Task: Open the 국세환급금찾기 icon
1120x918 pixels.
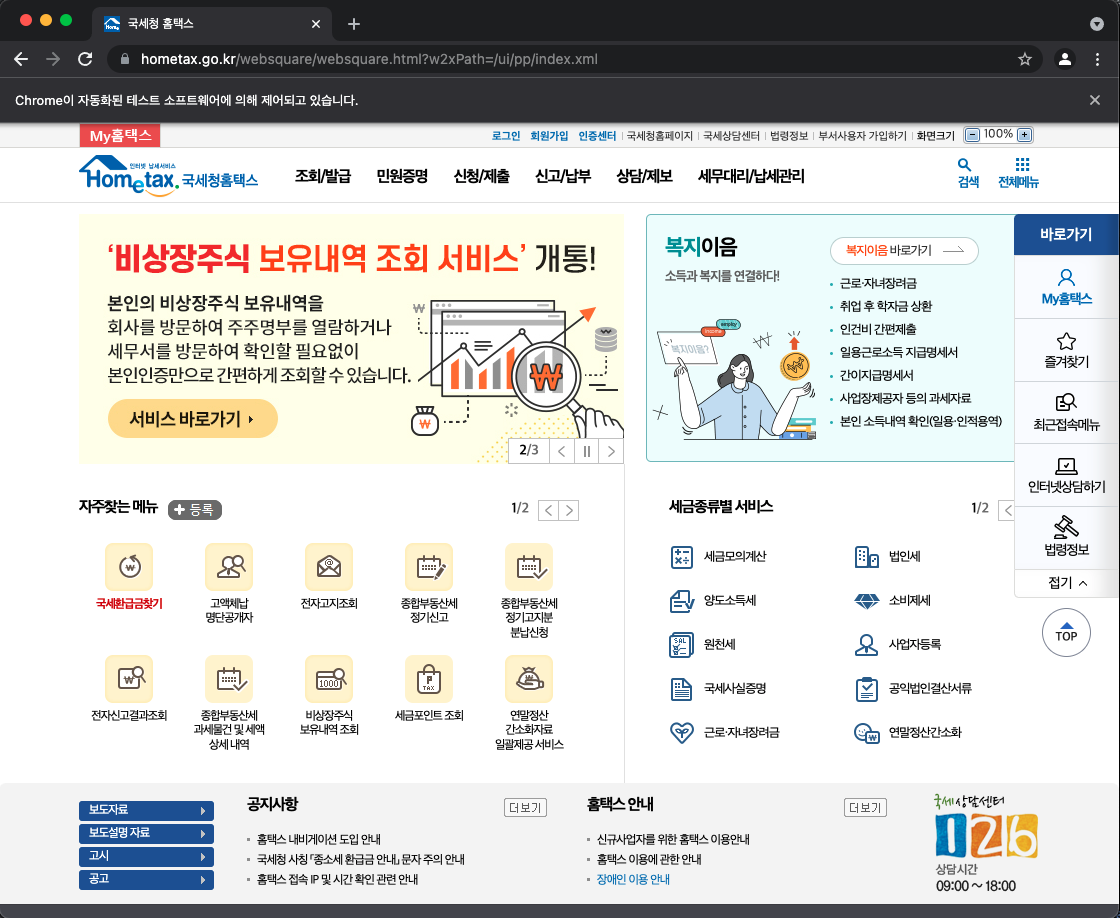Action: [x=129, y=567]
